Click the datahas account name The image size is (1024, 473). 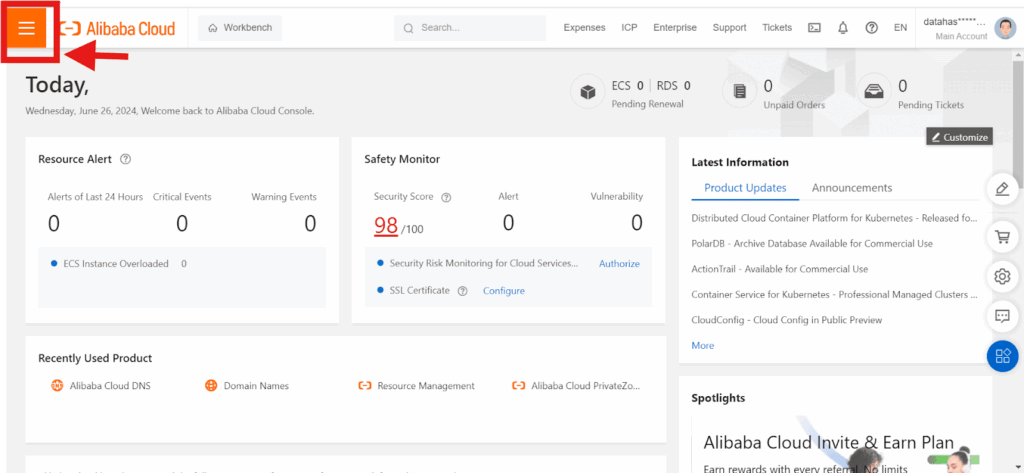[x=955, y=22]
